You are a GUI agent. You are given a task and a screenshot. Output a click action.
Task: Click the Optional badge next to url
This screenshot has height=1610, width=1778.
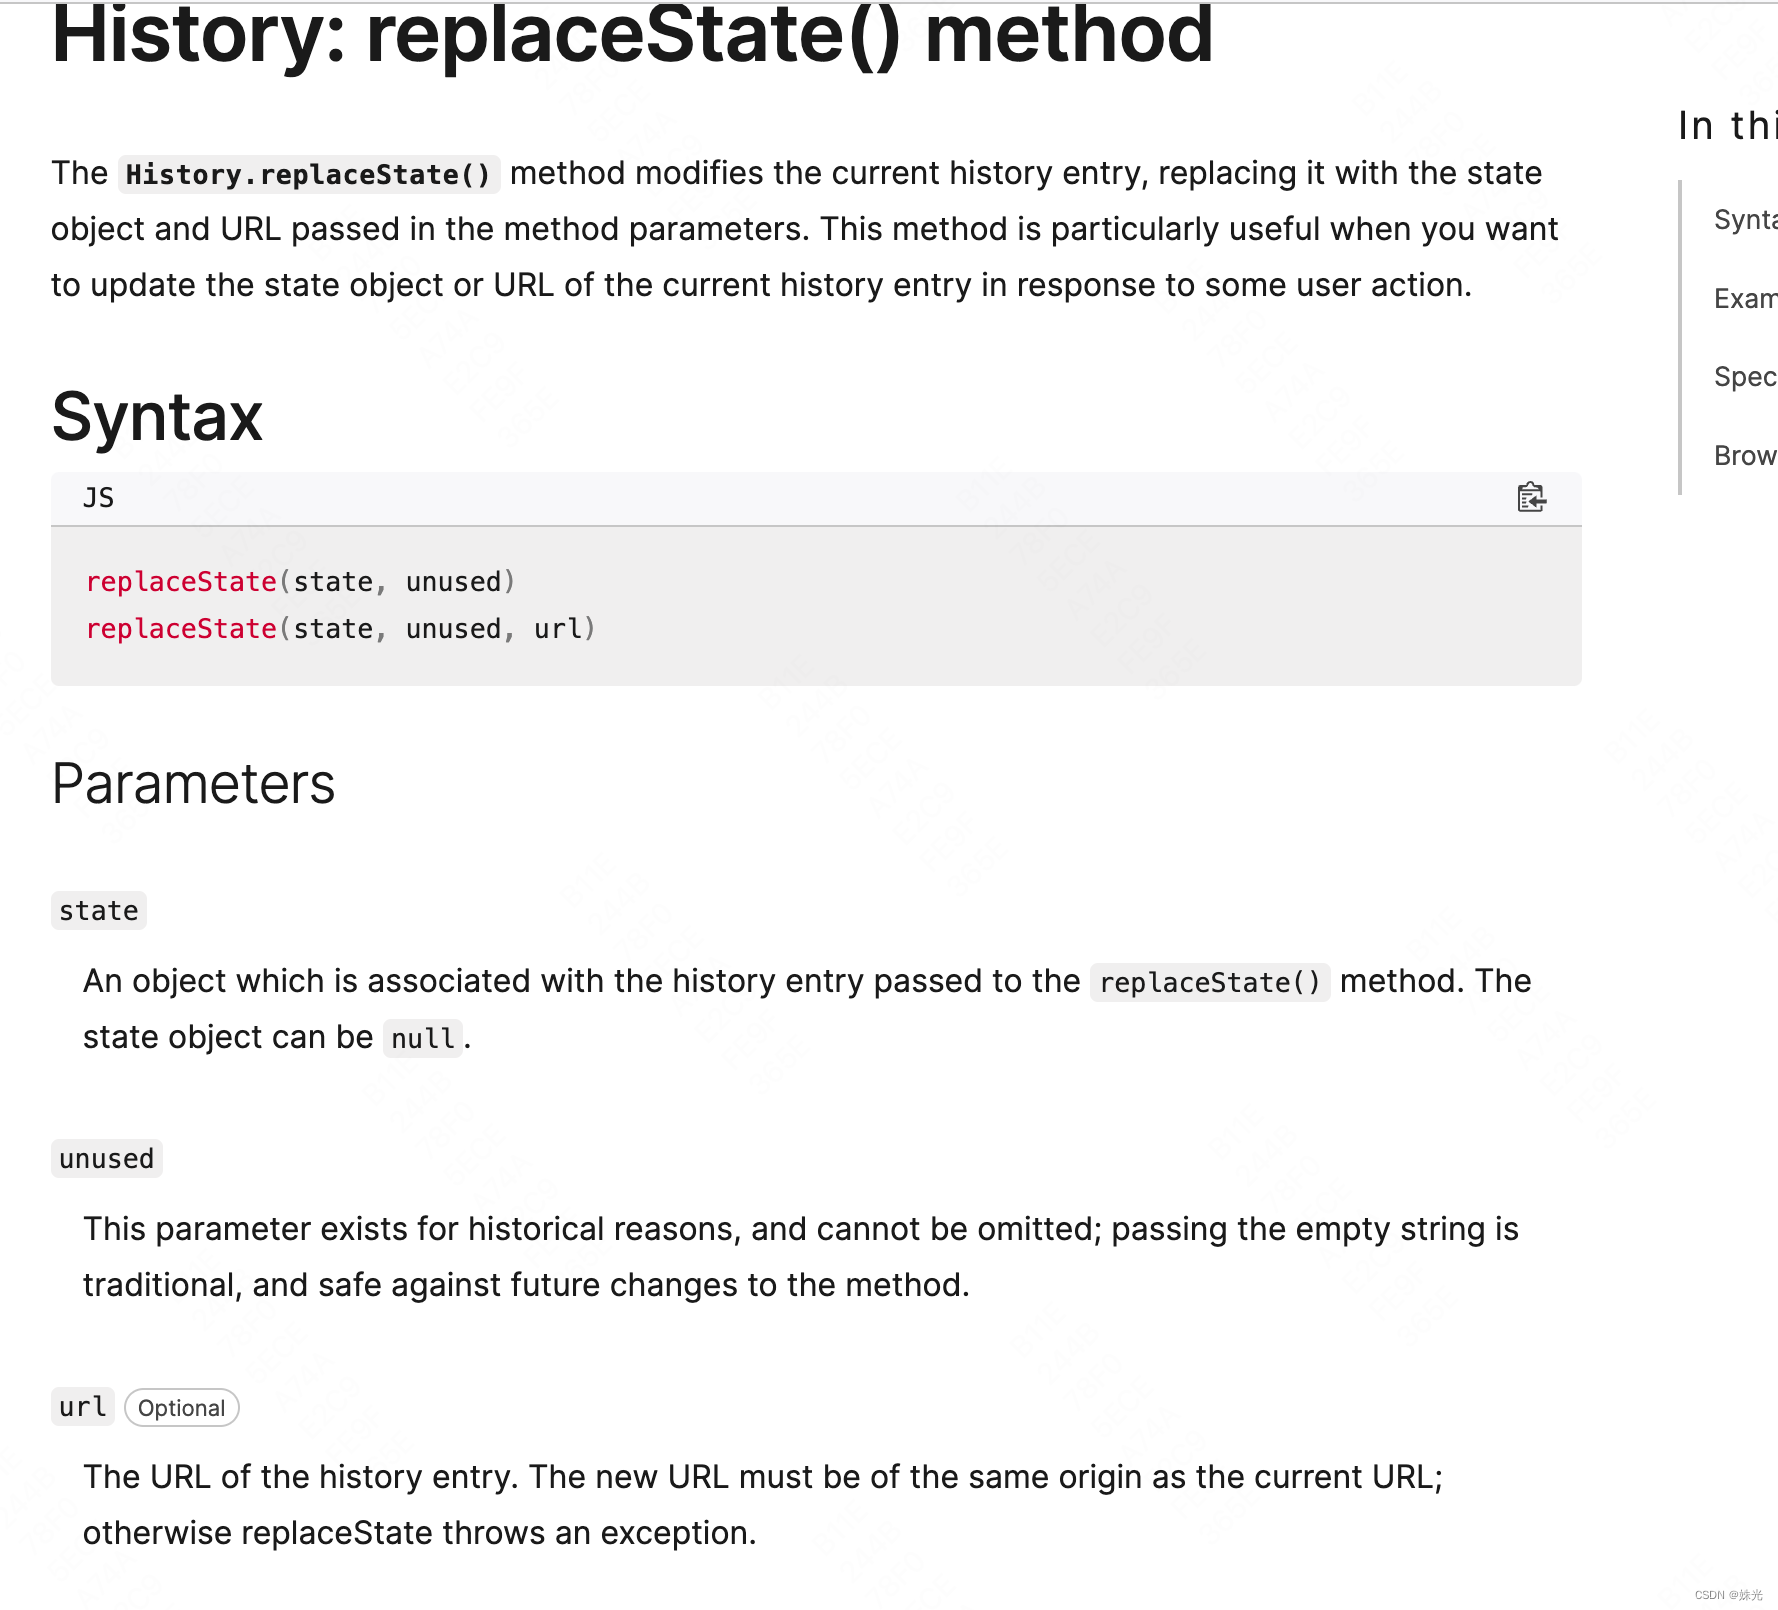(x=181, y=1408)
